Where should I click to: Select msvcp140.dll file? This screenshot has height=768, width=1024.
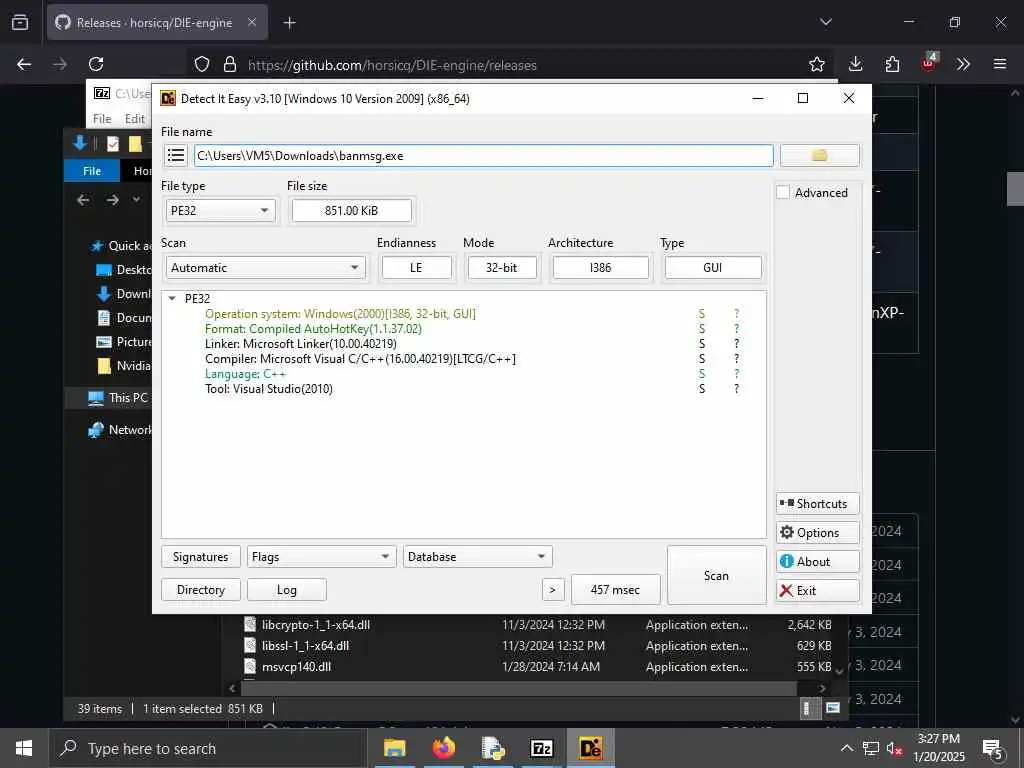tap(296, 666)
